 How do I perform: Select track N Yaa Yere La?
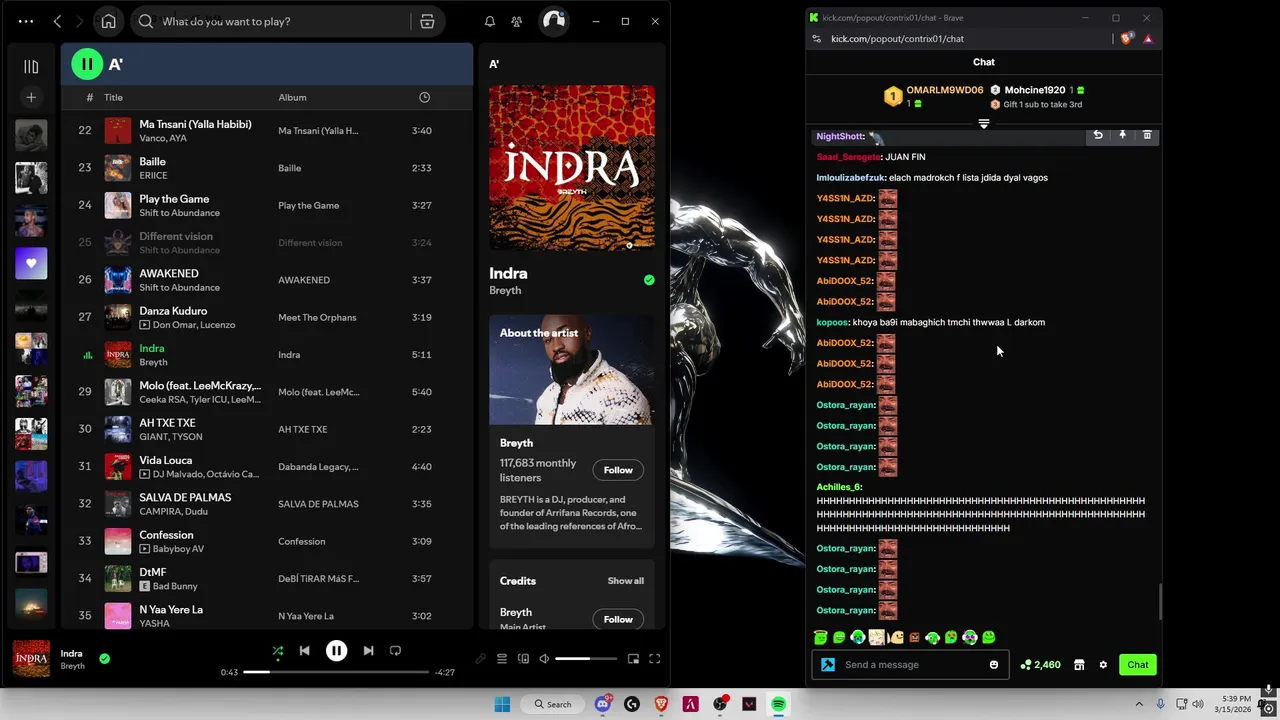pos(266,616)
